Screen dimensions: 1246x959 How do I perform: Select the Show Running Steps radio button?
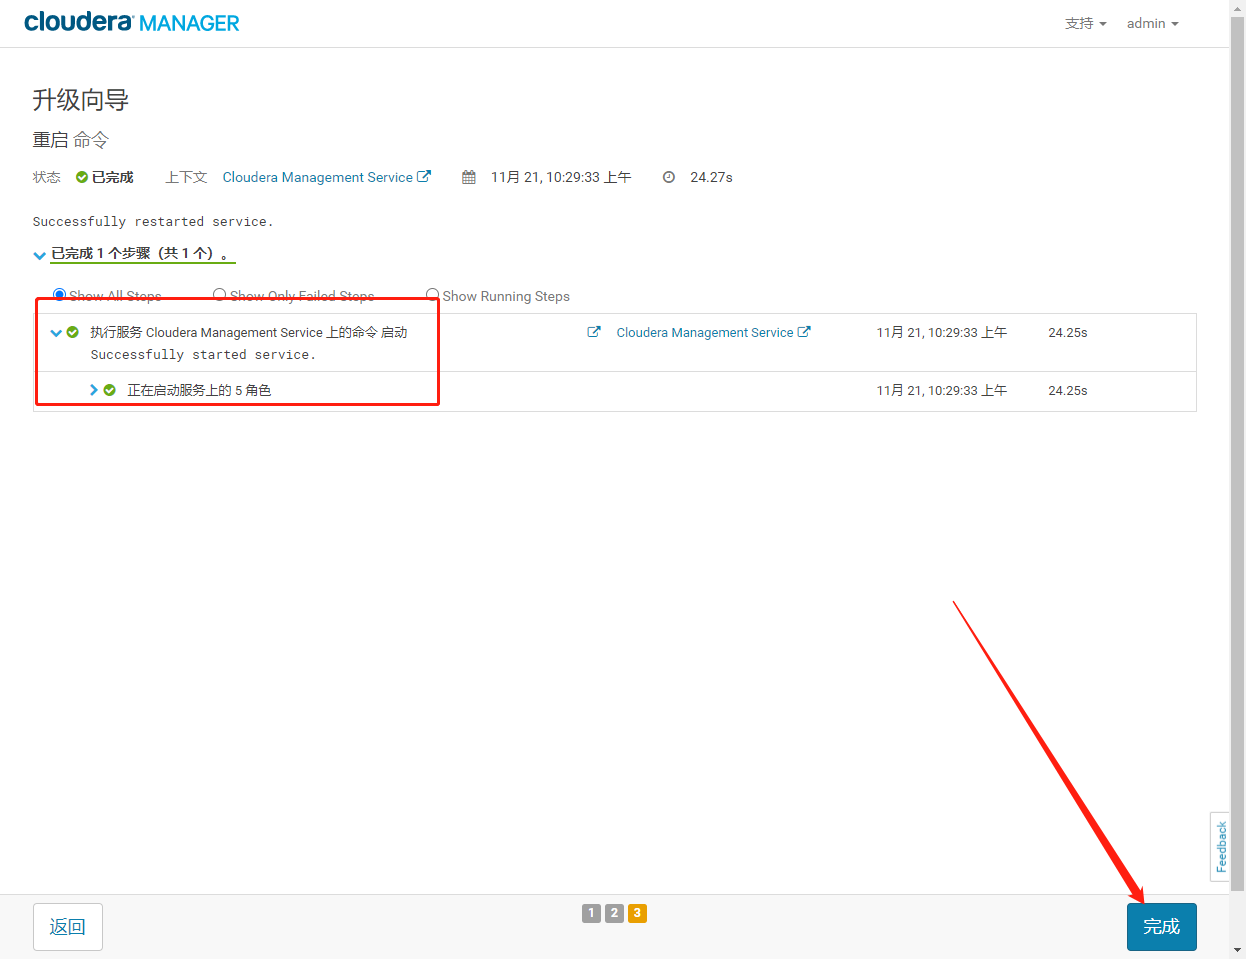(x=432, y=295)
